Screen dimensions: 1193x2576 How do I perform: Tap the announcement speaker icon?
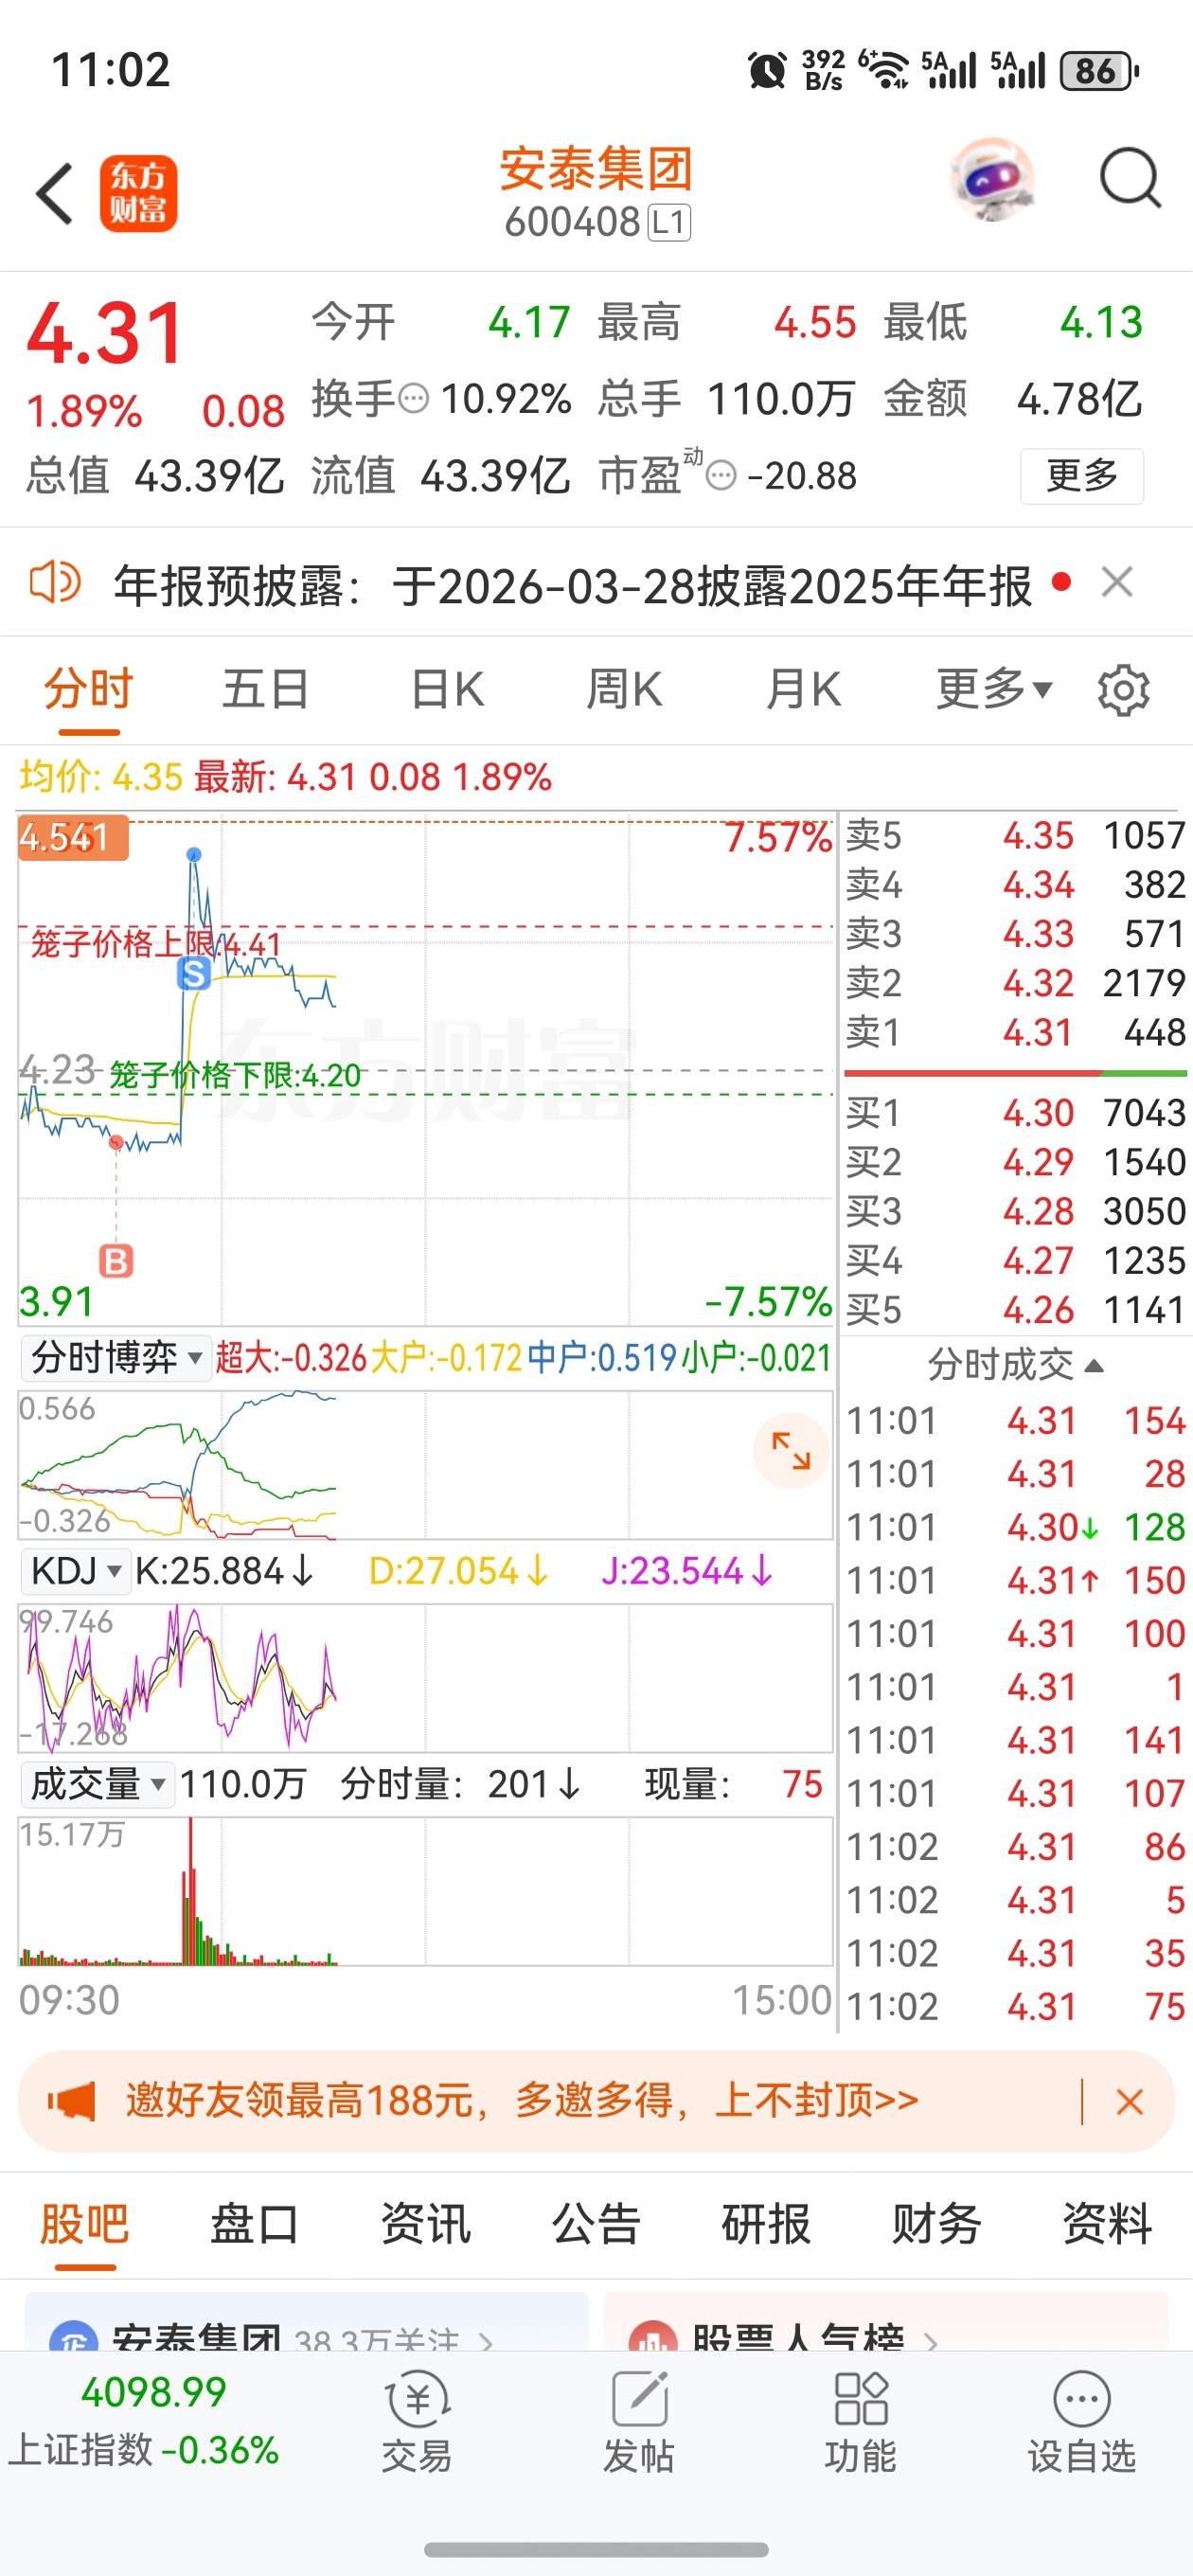coord(54,582)
